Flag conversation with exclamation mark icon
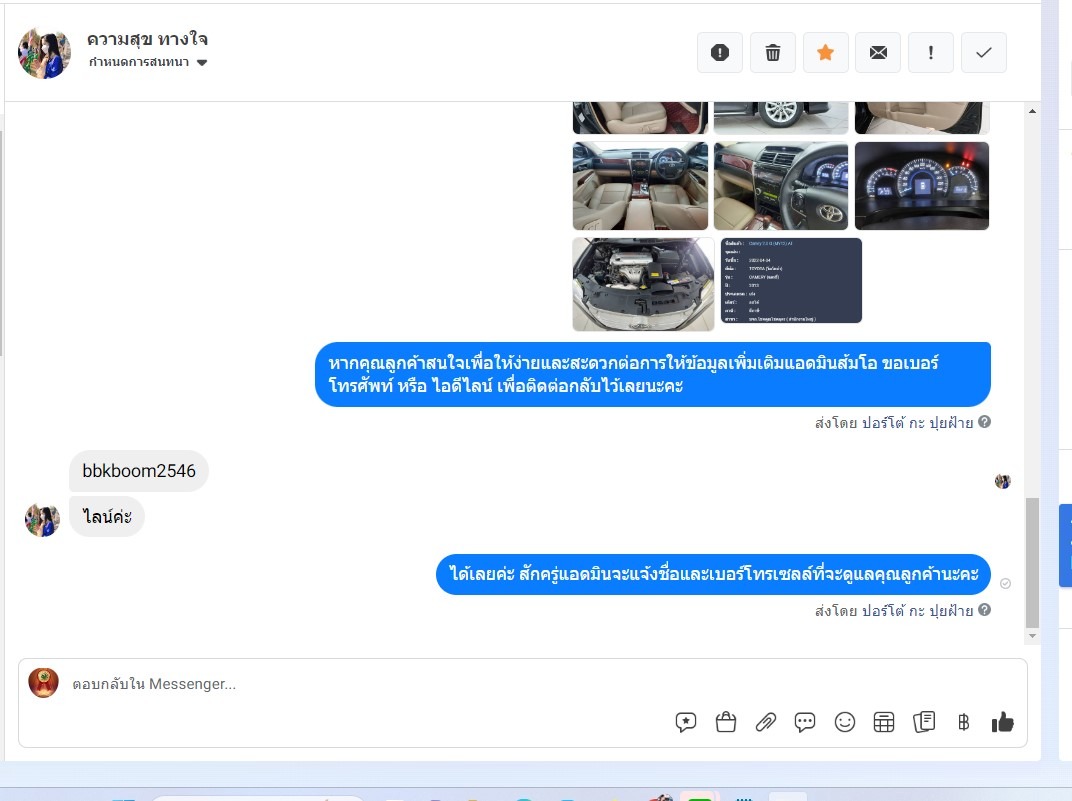Screen dimensions: 1072x801 (930, 53)
